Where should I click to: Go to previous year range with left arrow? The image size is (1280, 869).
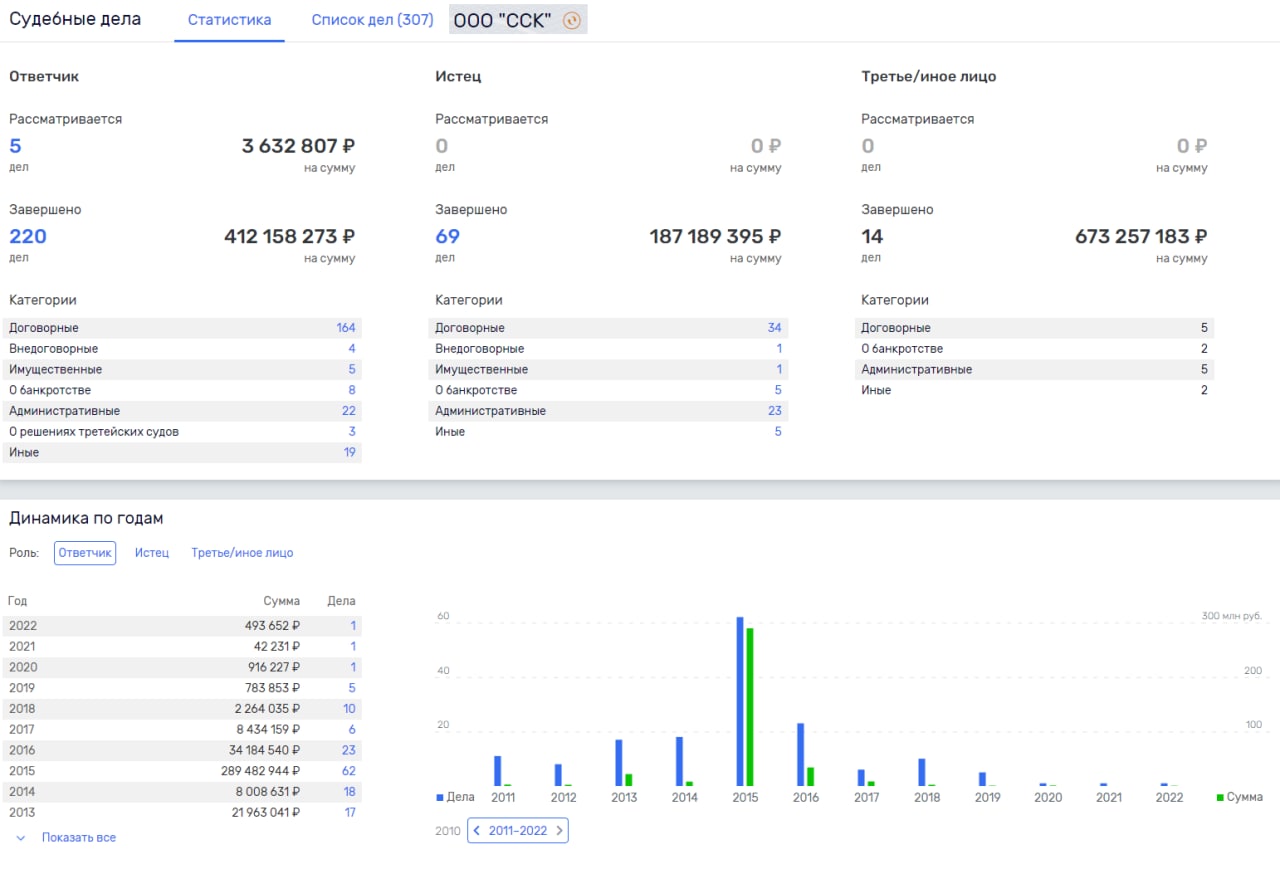pyautogui.click(x=478, y=831)
